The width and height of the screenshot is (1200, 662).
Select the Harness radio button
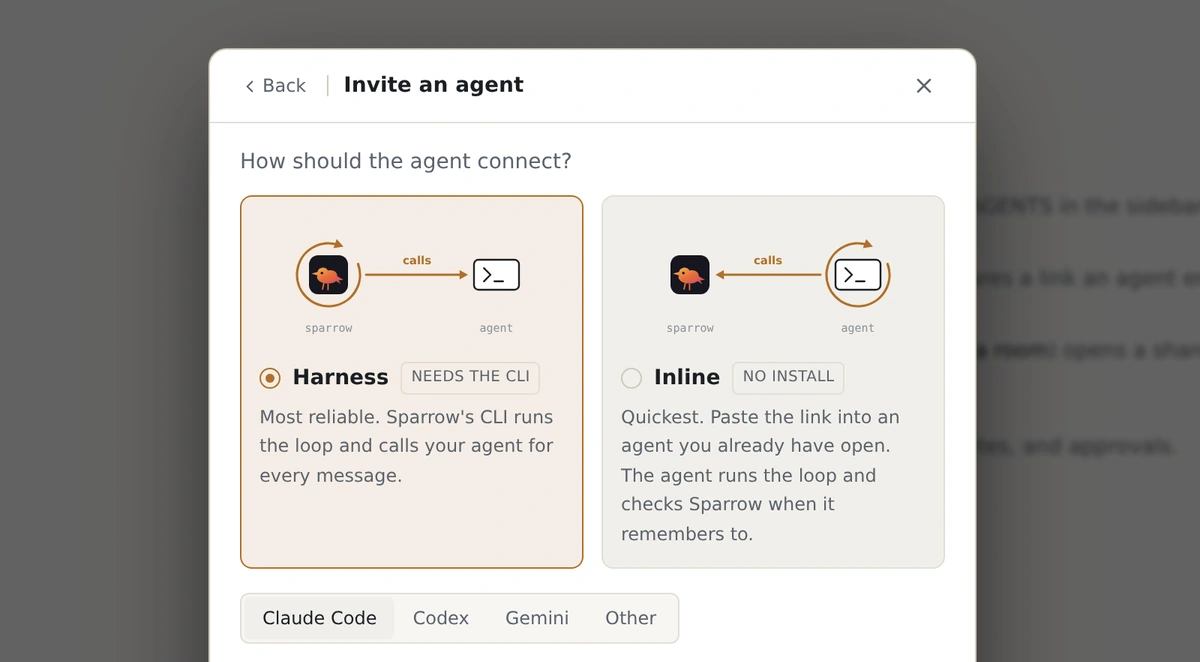(x=270, y=378)
